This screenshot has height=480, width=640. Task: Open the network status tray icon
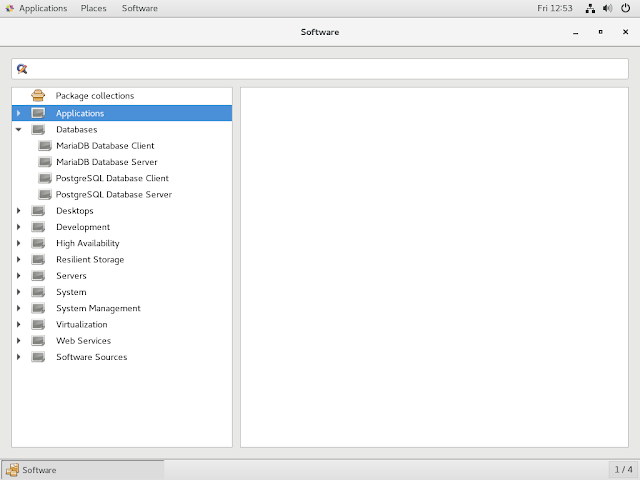click(590, 8)
